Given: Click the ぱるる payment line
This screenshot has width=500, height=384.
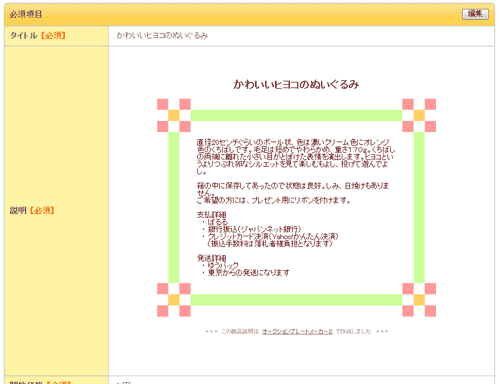Looking at the screenshot, I should click(215, 222).
